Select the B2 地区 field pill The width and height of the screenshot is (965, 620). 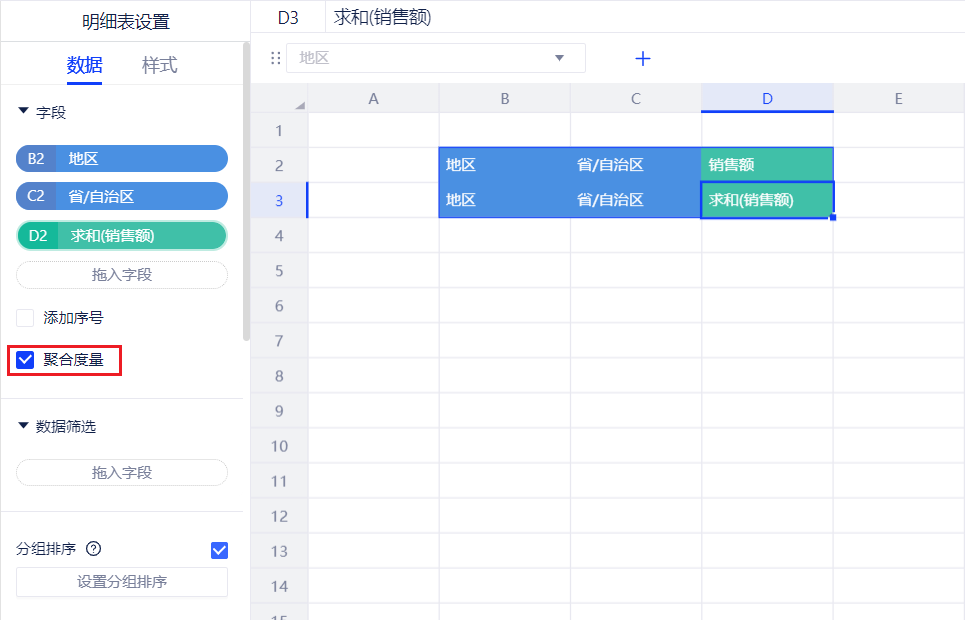coord(122,159)
